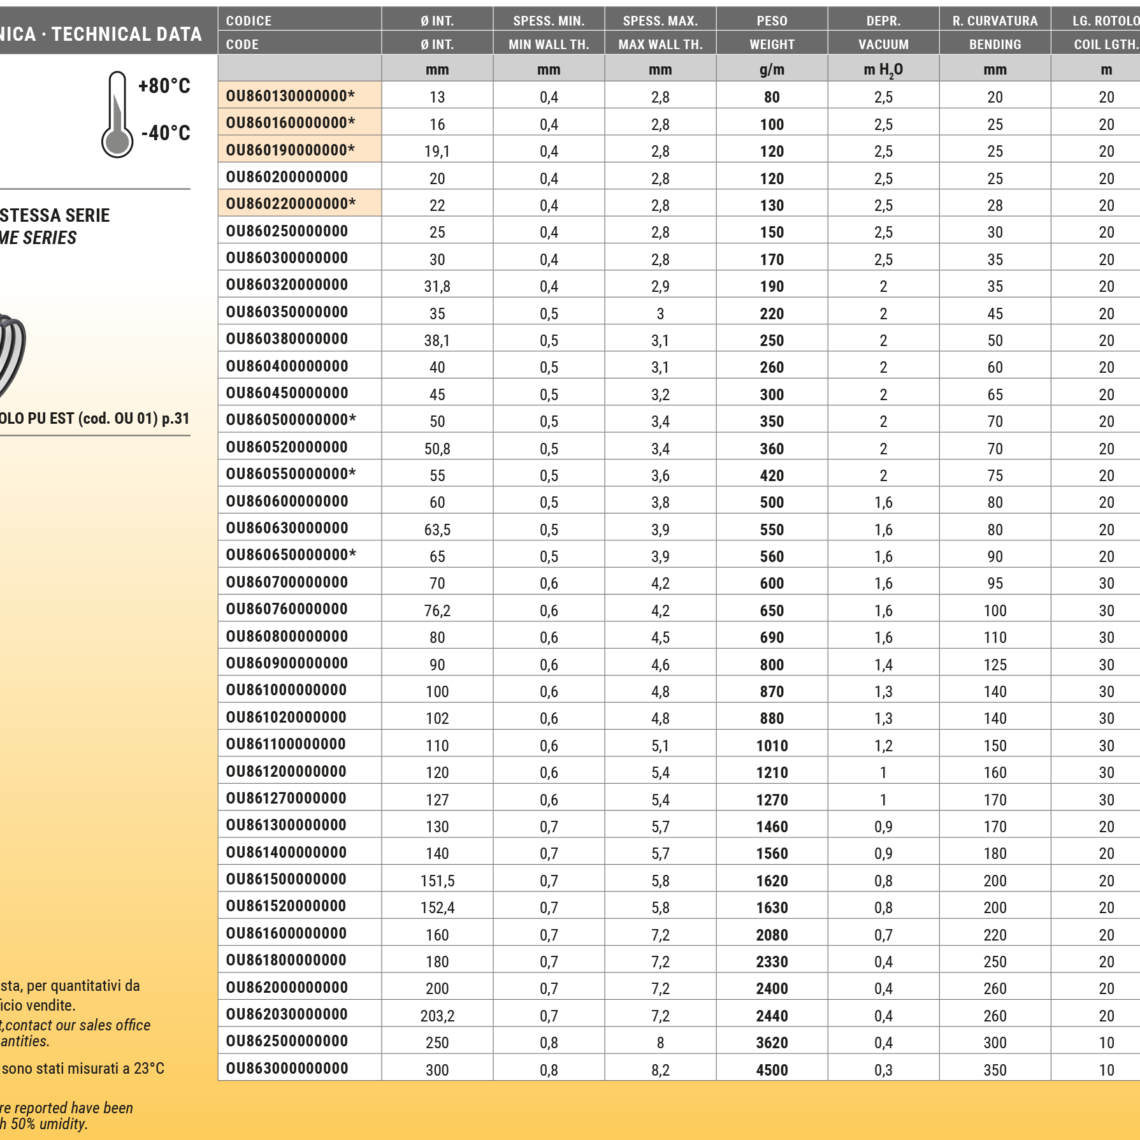This screenshot has height=1140, width=1140.
Task: Click the SPESS. MIN. column header
Action: coord(548,20)
